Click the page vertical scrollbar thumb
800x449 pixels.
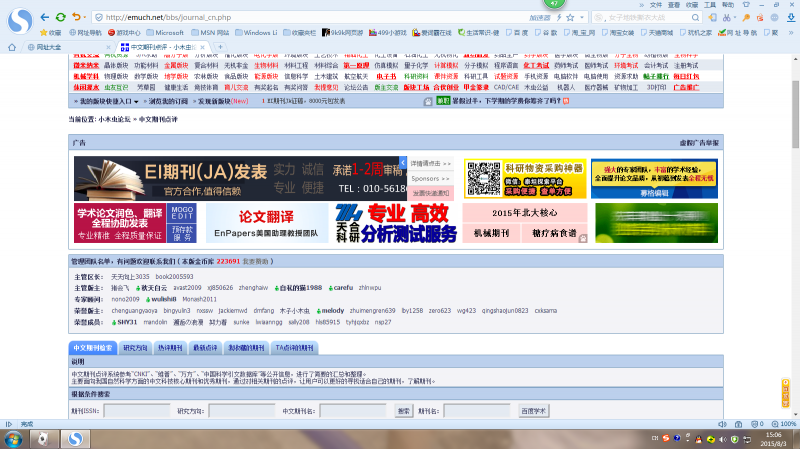point(795,114)
